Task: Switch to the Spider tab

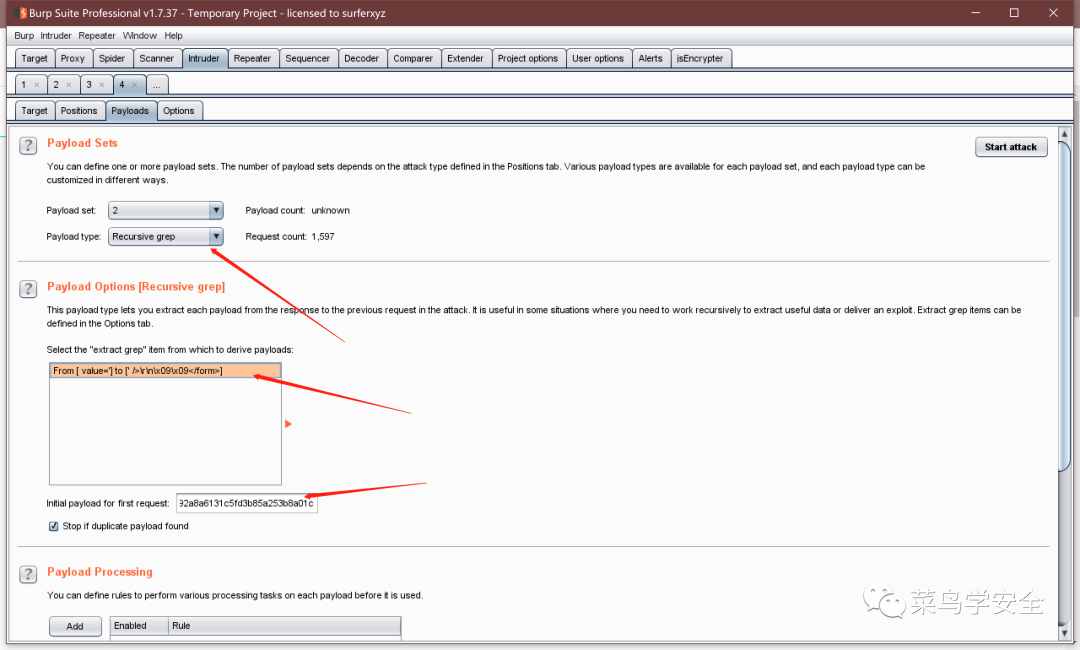Action: [x=112, y=59]
